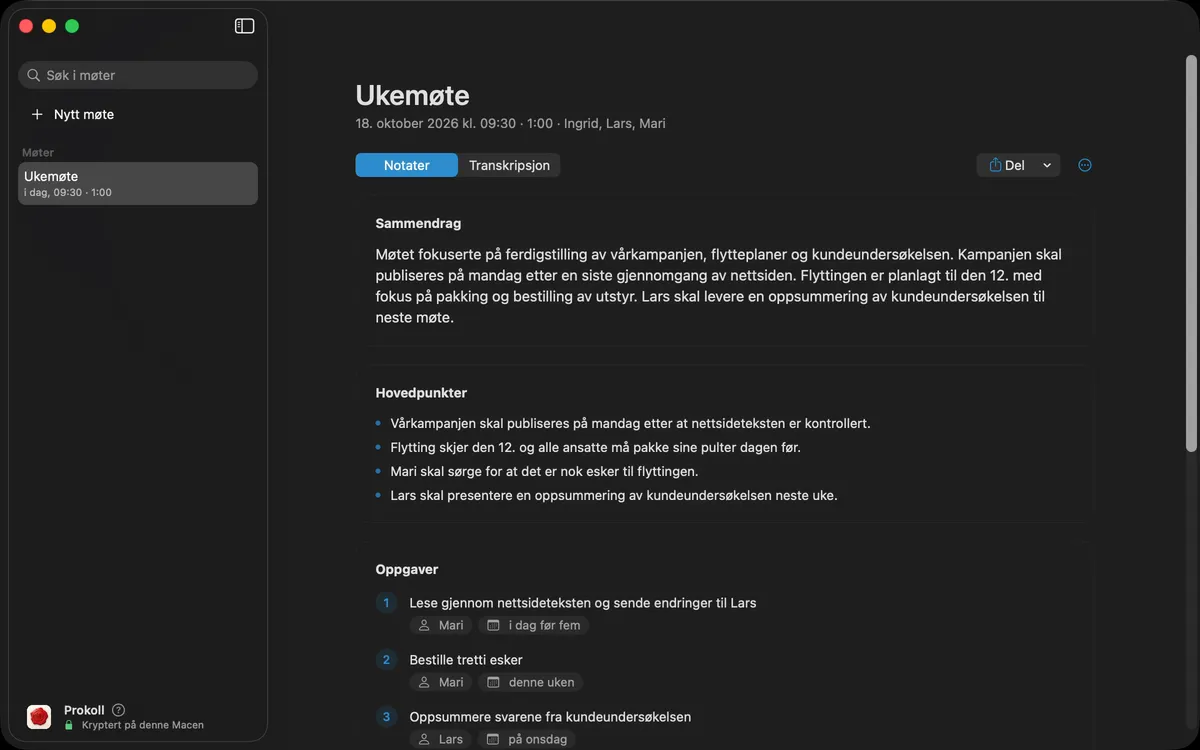This screenshot has height=750, width=1200.
Task: Click calendar icon in 'på onsdag' tag
Action: (493, 739)
